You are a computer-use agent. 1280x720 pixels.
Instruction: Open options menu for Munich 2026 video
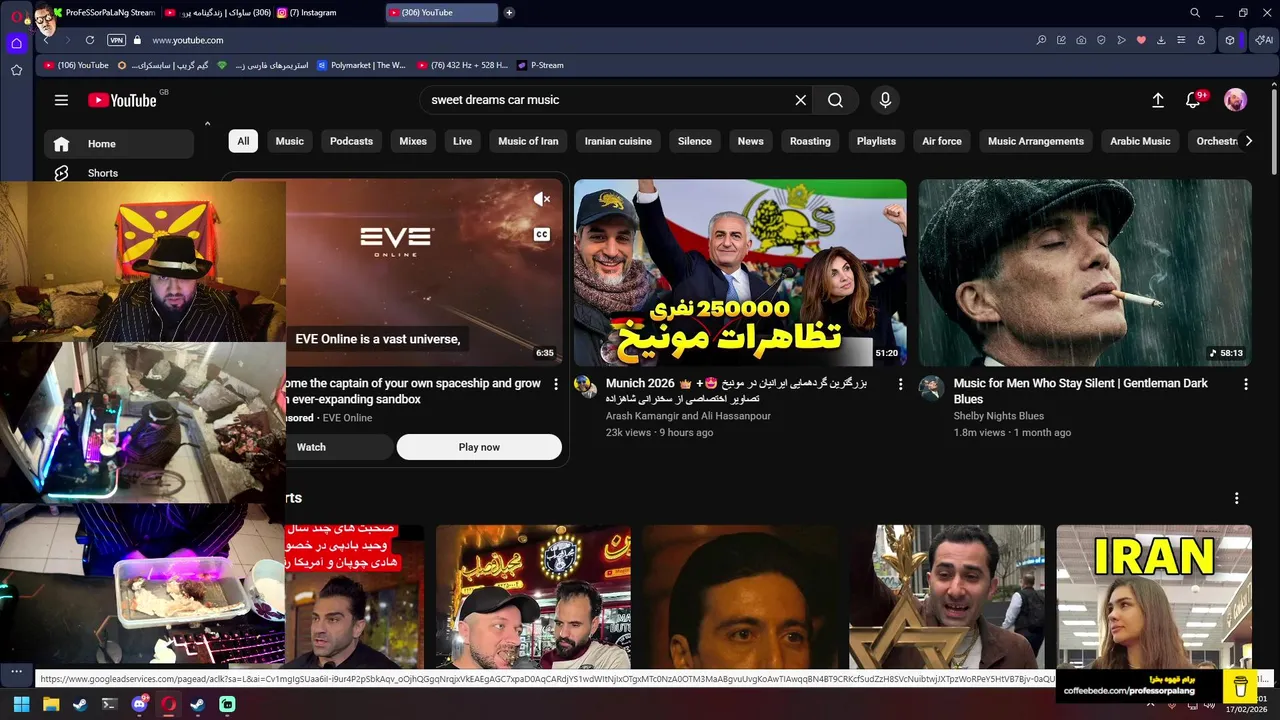click(900, 384)
